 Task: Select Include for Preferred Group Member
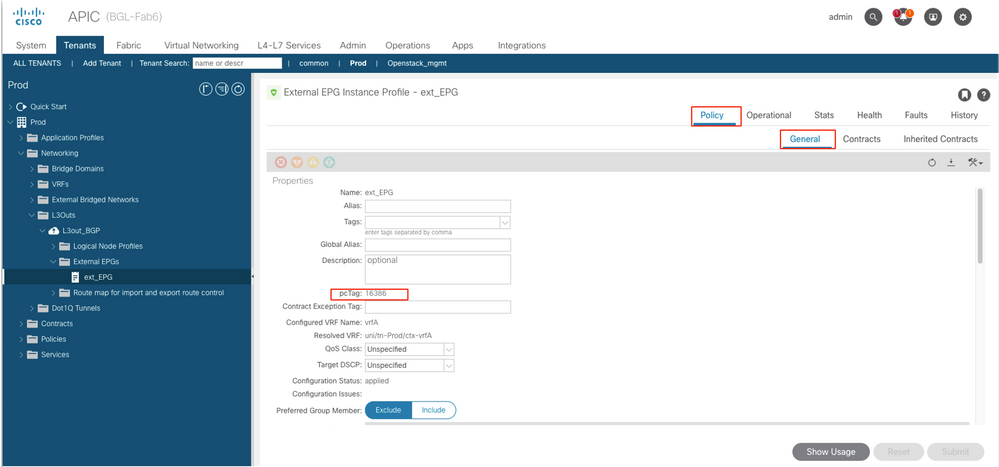tap(433, 410)
